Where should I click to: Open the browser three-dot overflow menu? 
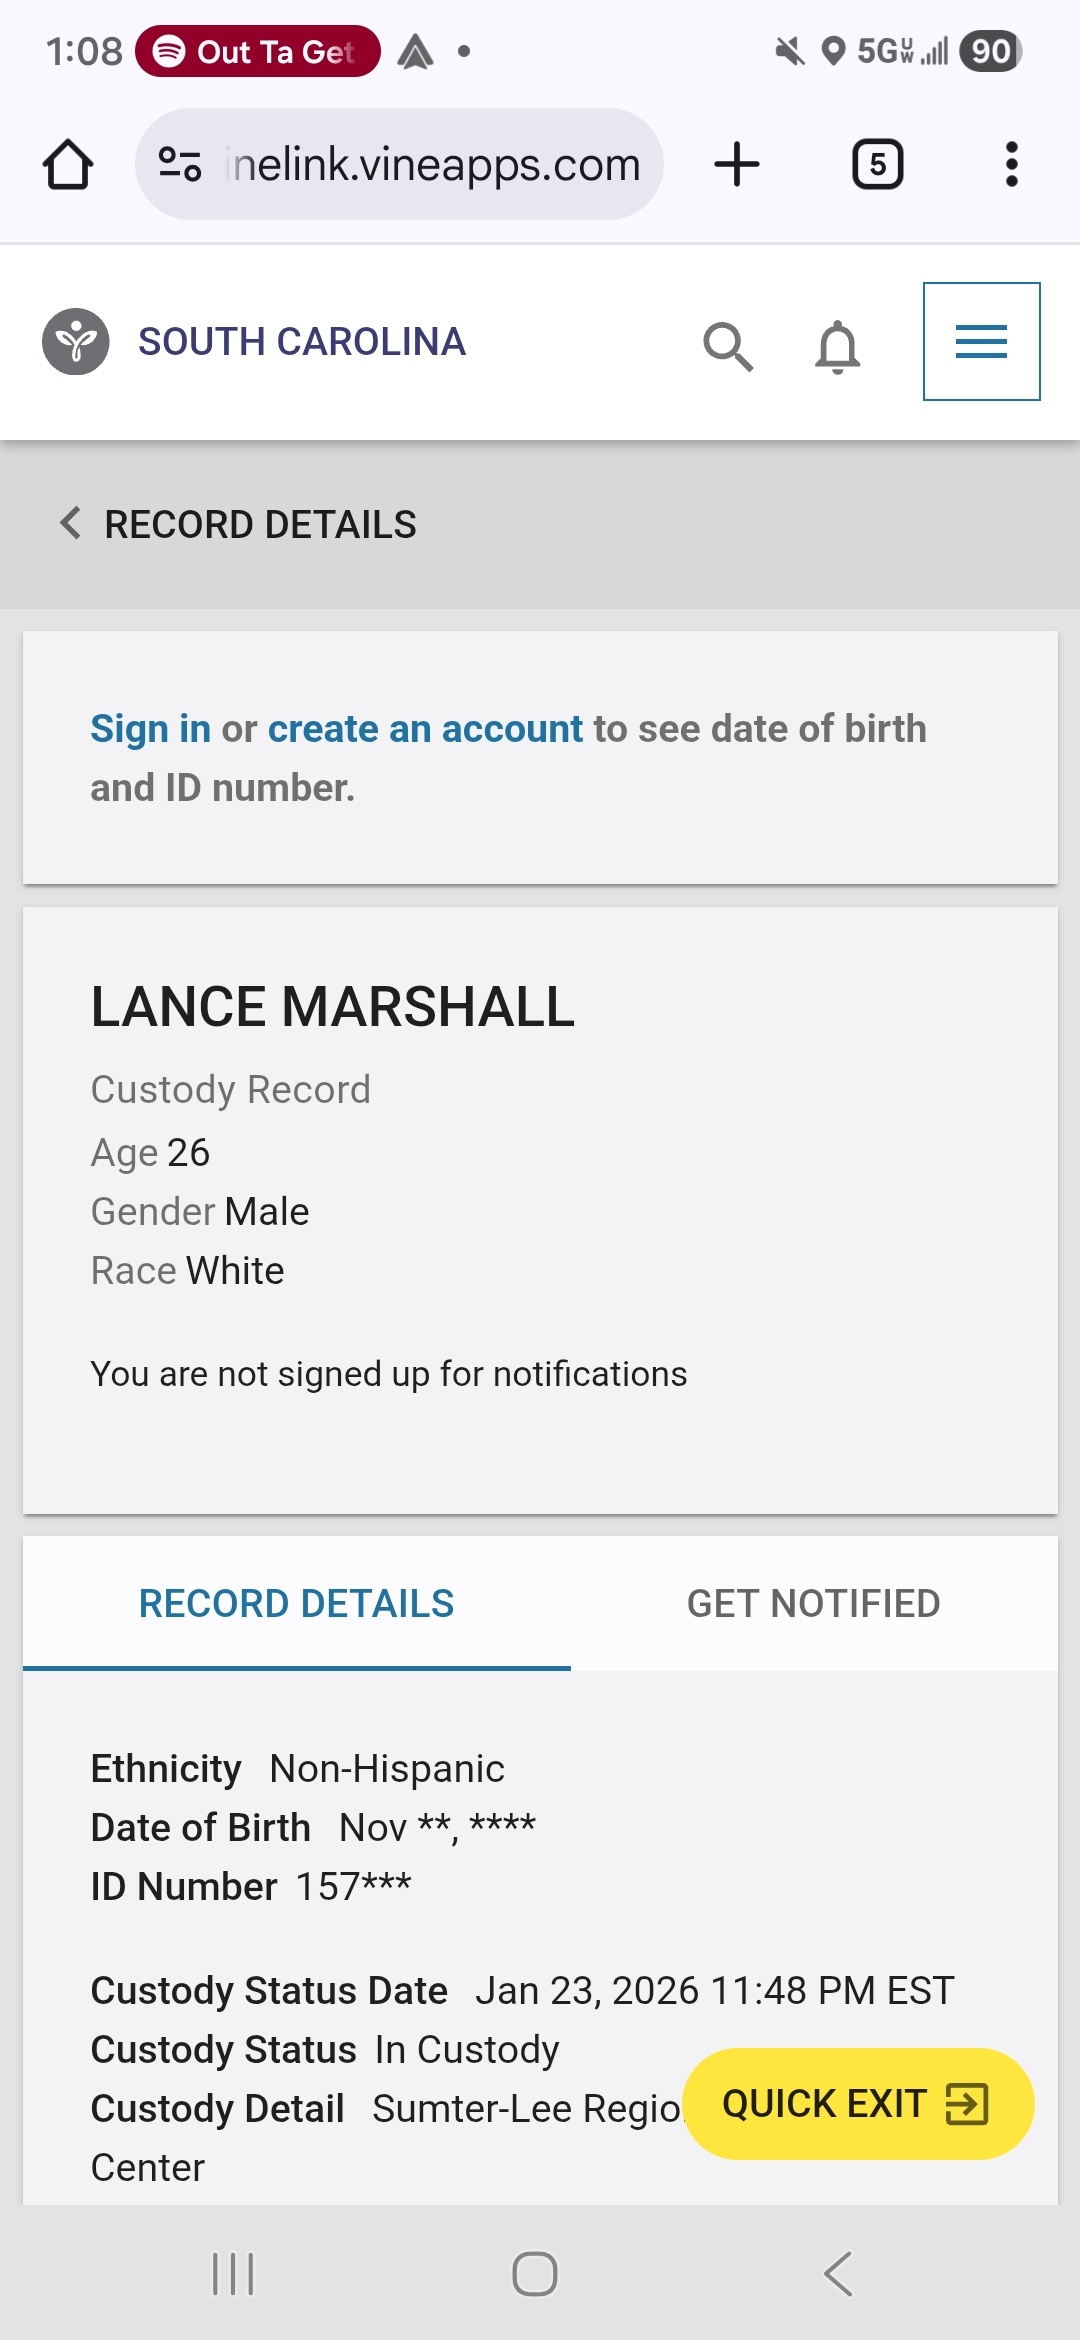pos(1011,164)
